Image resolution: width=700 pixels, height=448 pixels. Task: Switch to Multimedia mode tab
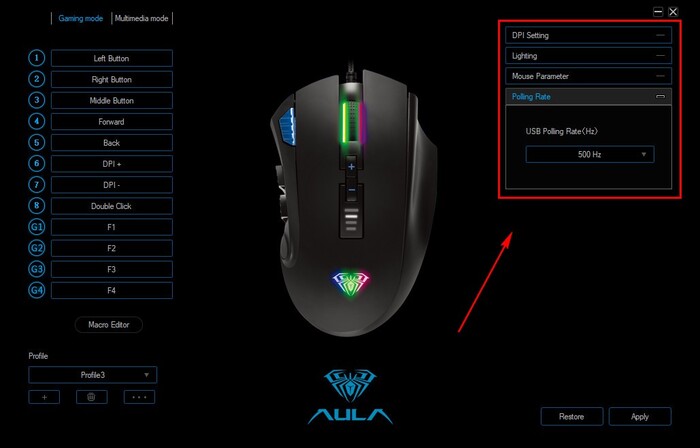click(x=142, y=18)
